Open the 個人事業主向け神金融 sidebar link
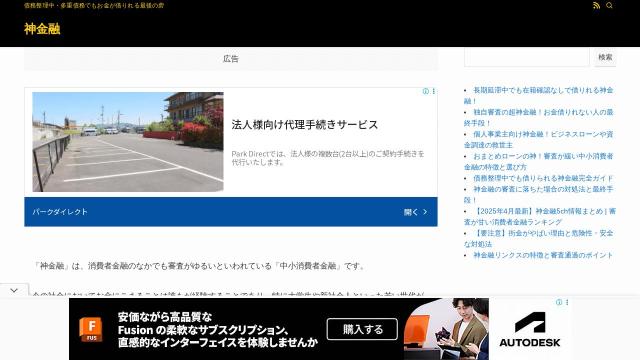 pos(538,140)
